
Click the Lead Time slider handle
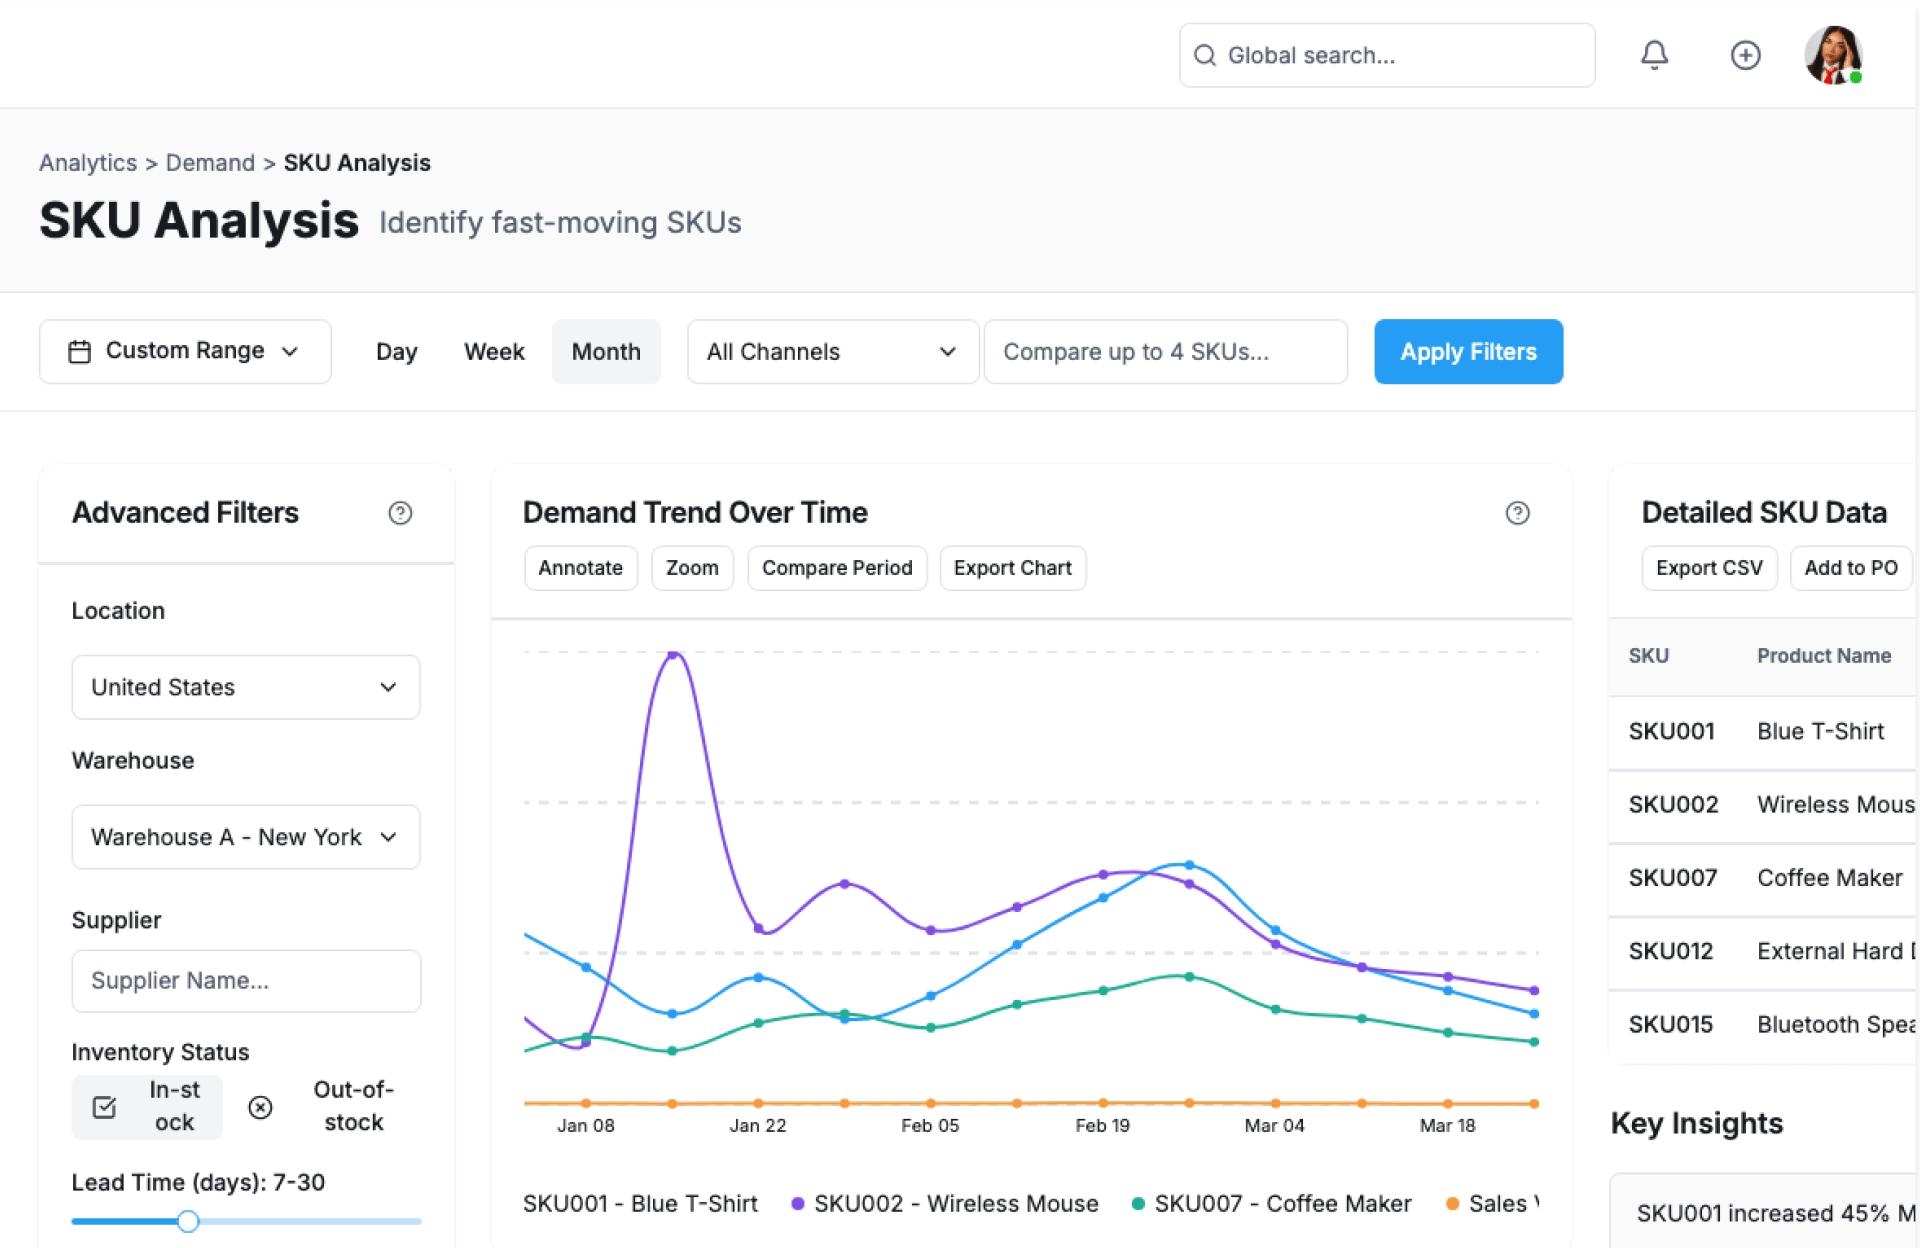(x=188, y=1221)
